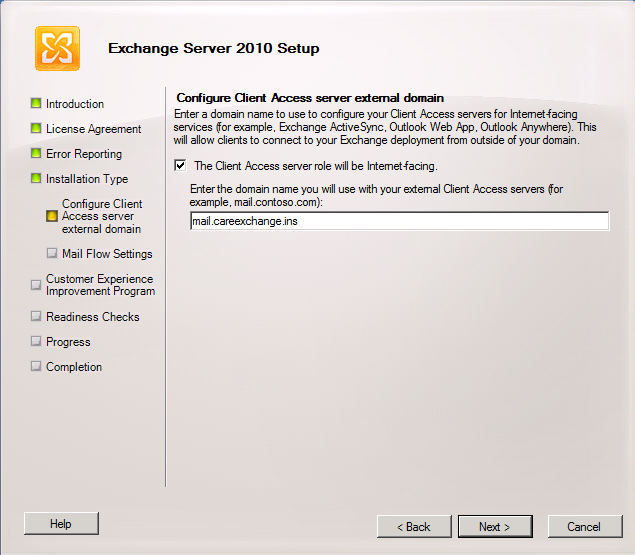This screenshot has height=555, width=635.
Task: Click the bold Configure Client Access heading
Action: [310, 98]
